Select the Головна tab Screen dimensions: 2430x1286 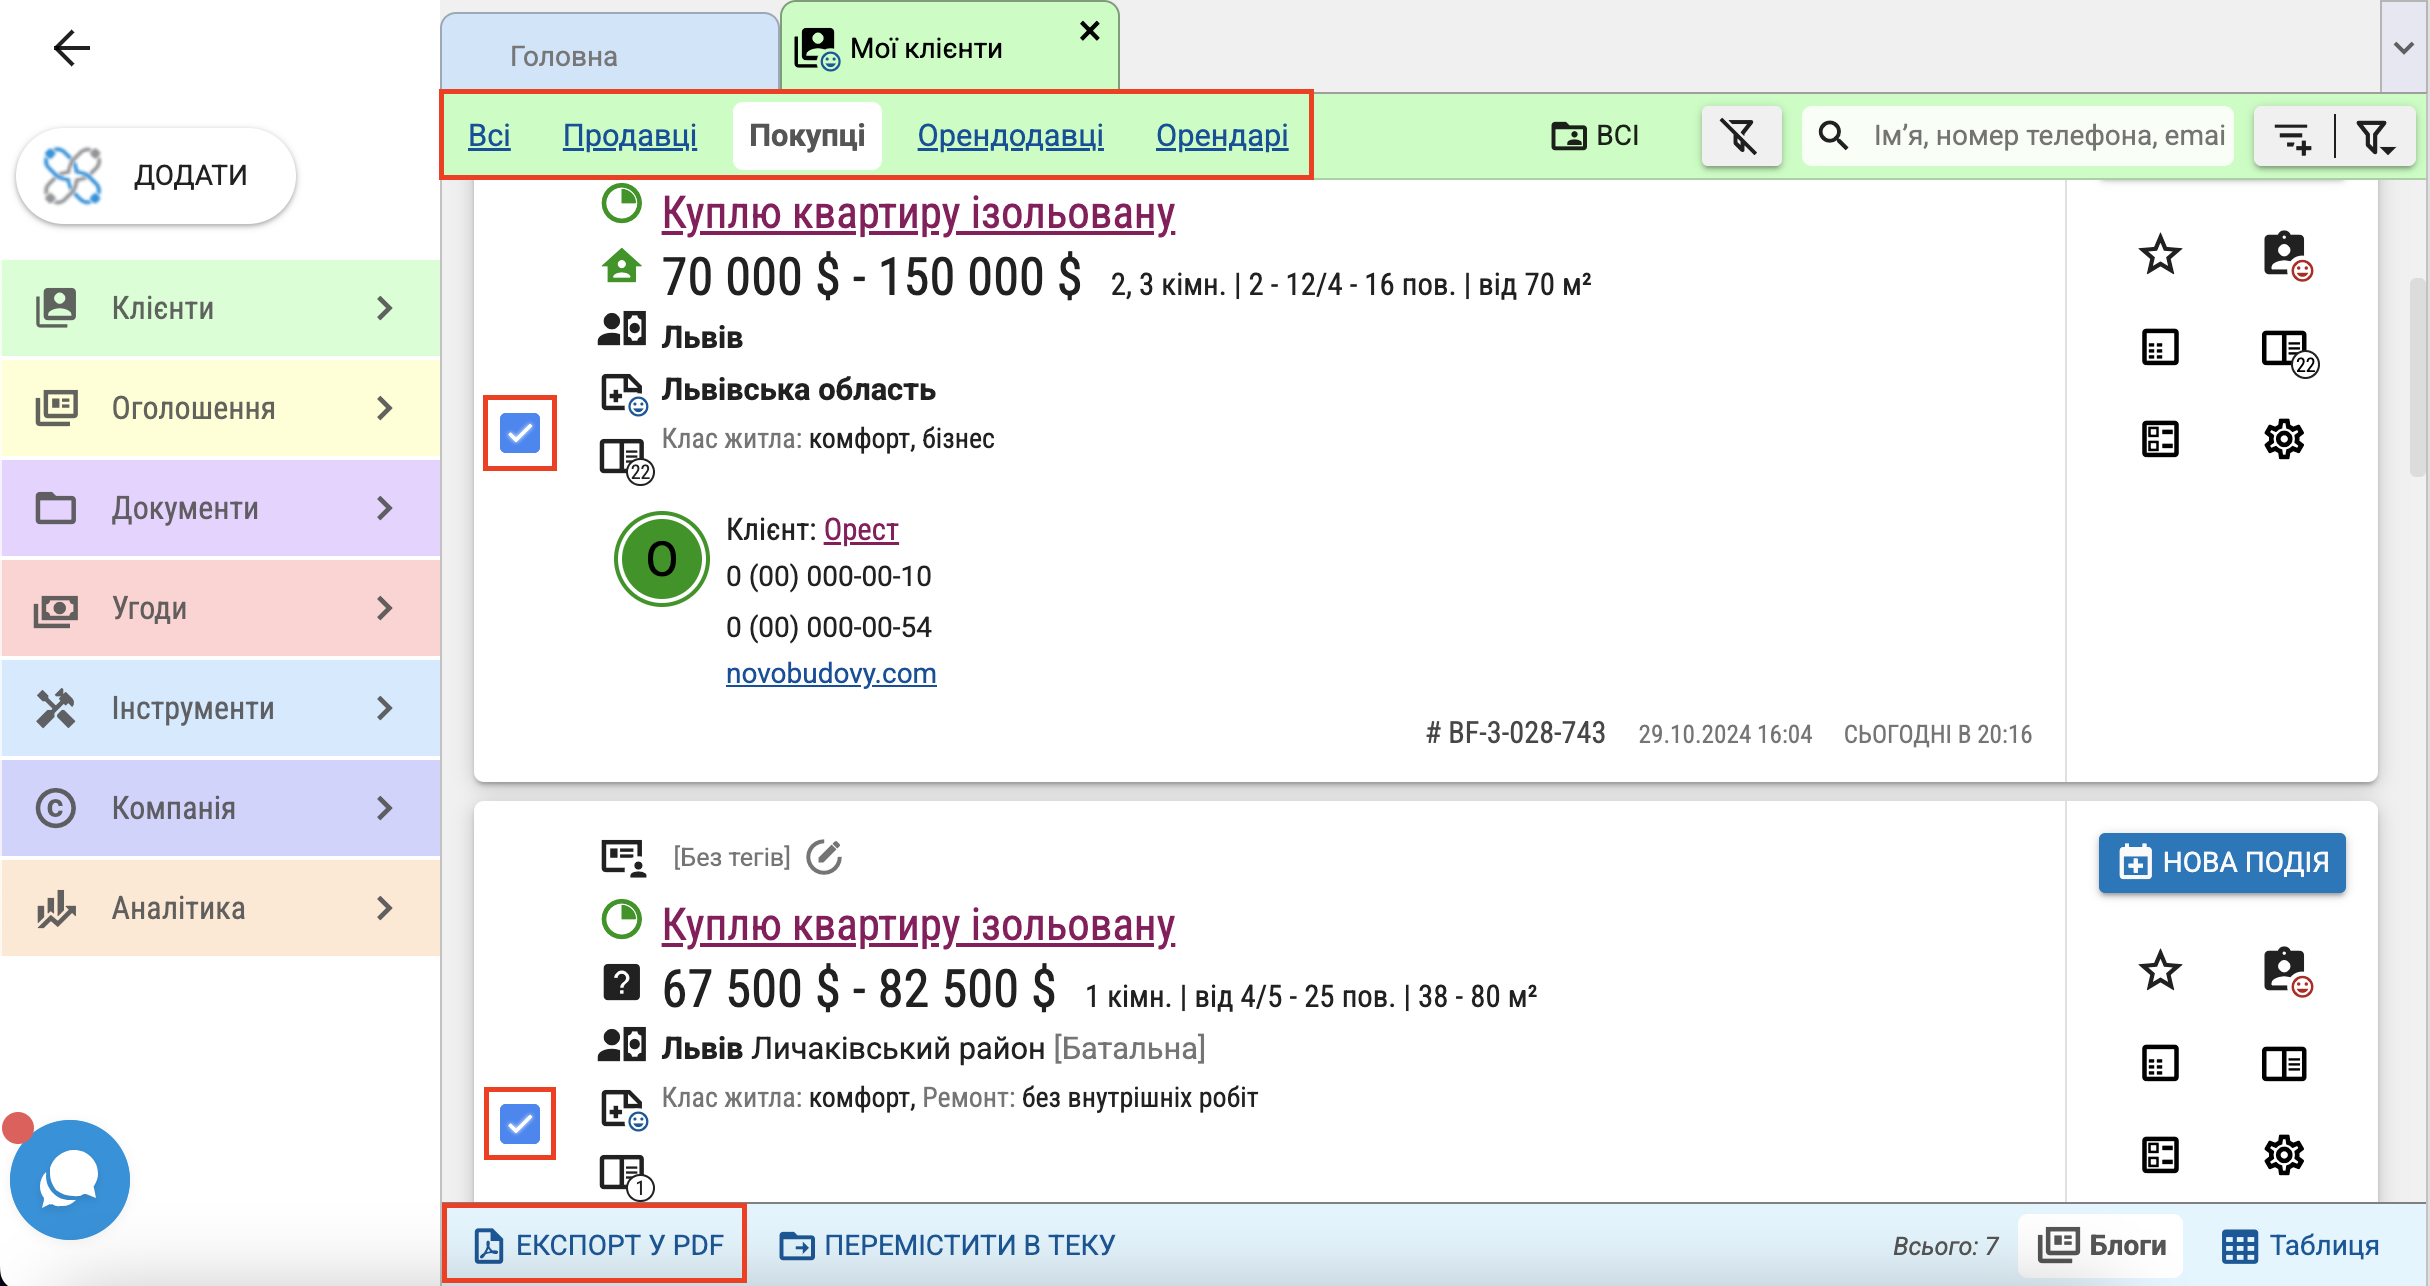563,56
